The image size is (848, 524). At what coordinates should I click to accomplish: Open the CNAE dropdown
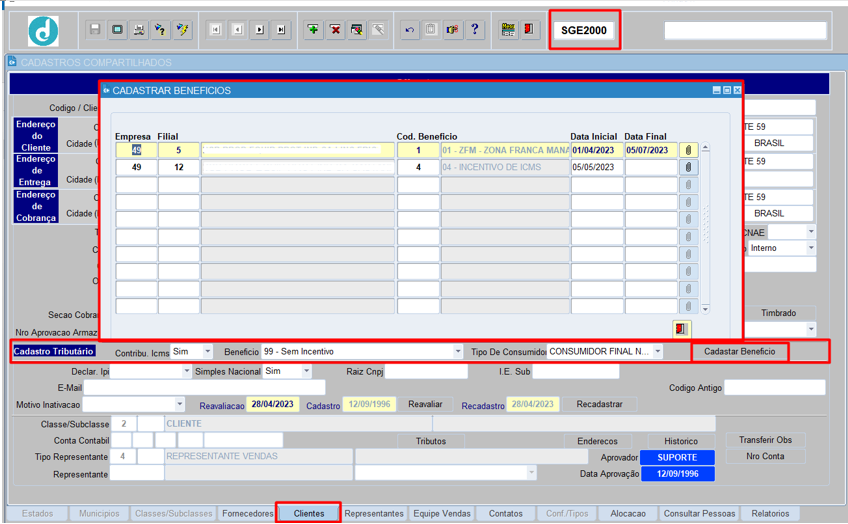[811, 232]
